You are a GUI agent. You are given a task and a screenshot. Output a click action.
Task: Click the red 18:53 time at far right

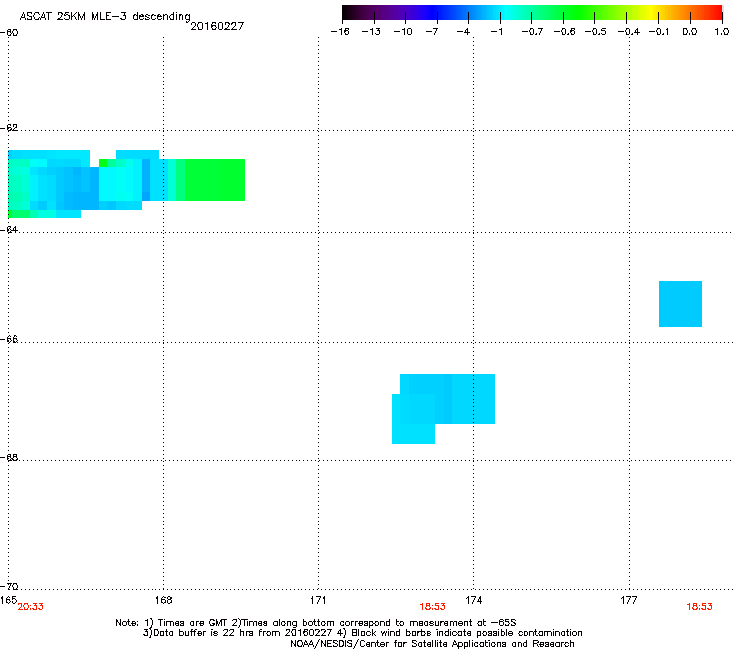(699, 607)
